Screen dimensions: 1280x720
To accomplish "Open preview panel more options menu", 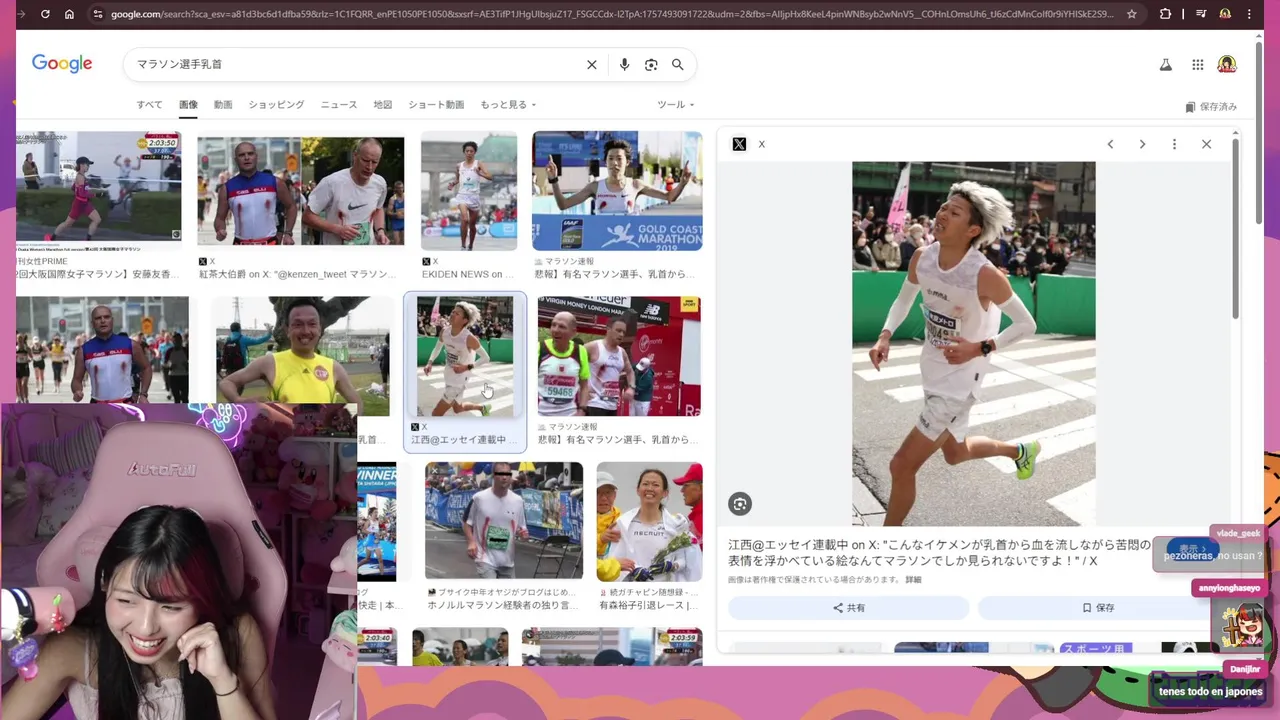I will [1174, 144].
